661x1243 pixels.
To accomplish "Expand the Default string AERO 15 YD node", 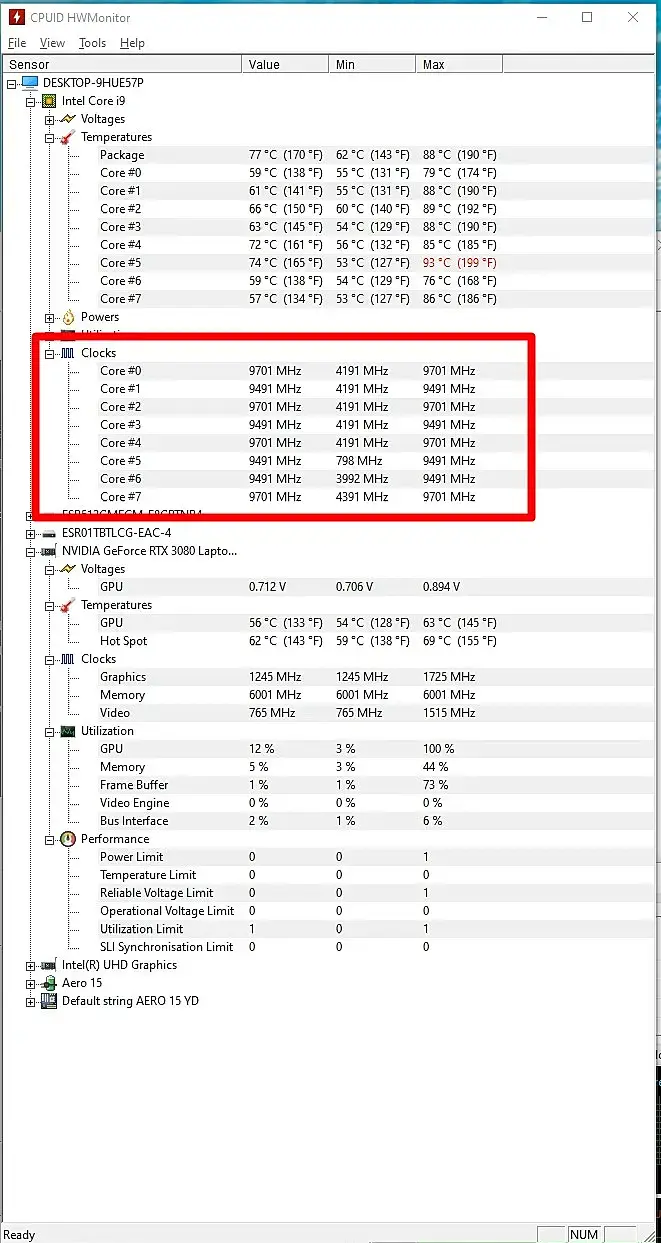I will tap(31, 1001).
